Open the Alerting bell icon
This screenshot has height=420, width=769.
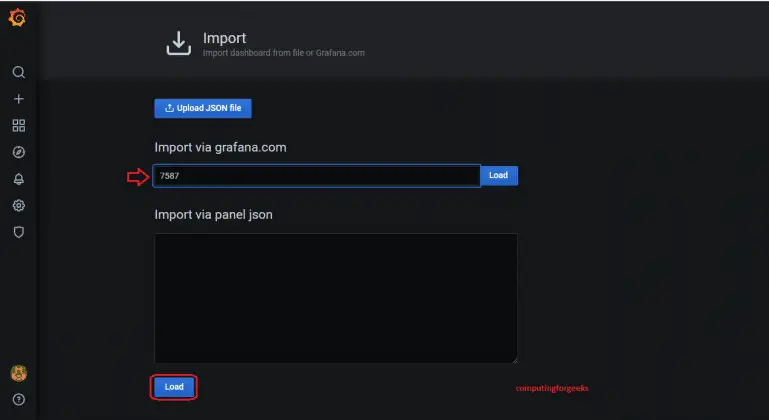18,179
